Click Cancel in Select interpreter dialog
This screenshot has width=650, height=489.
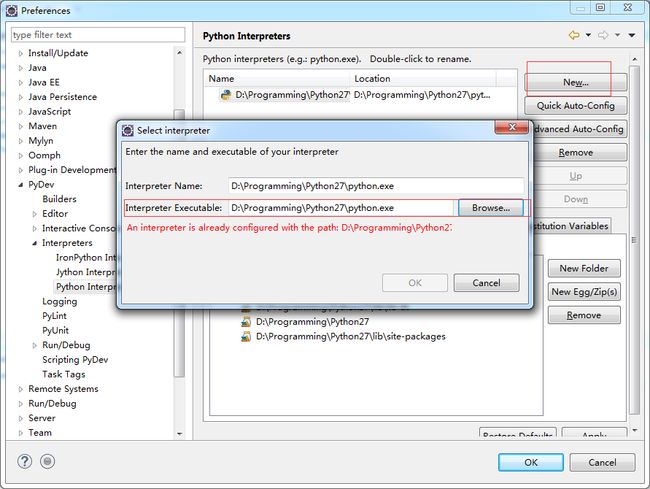[x=486, y=283]
